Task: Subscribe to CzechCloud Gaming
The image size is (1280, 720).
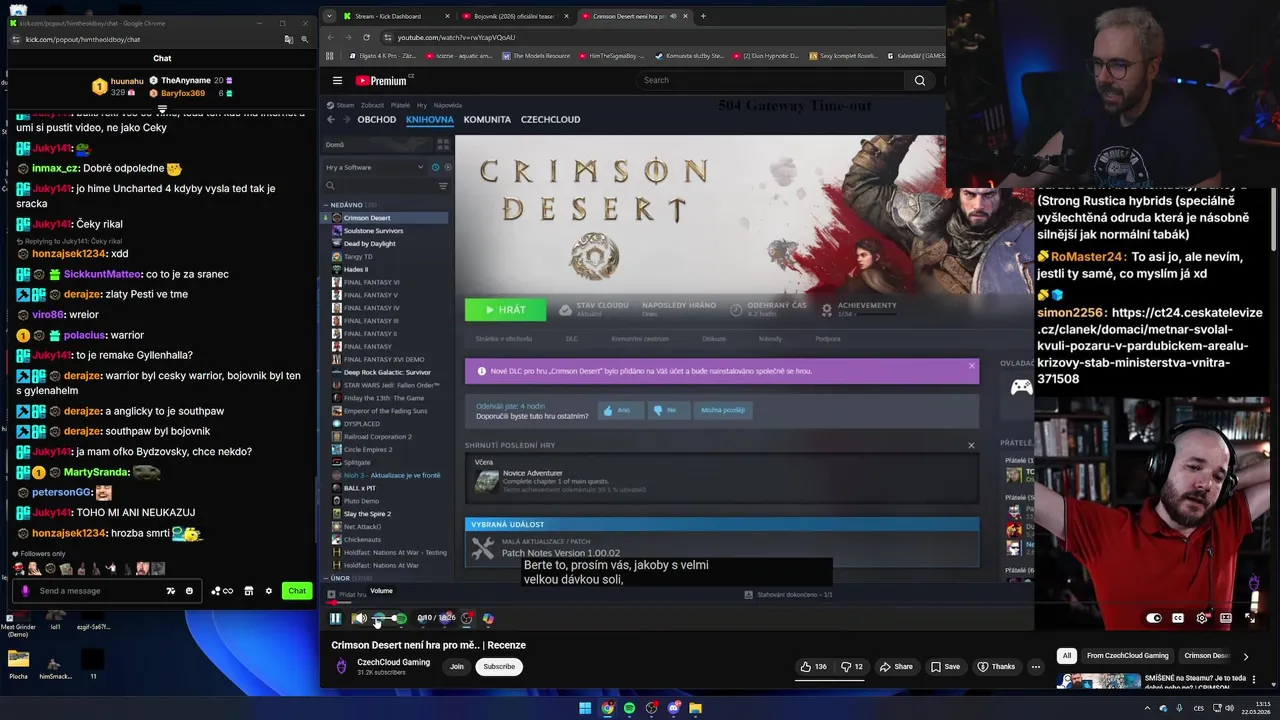Action: coord(499,667)
